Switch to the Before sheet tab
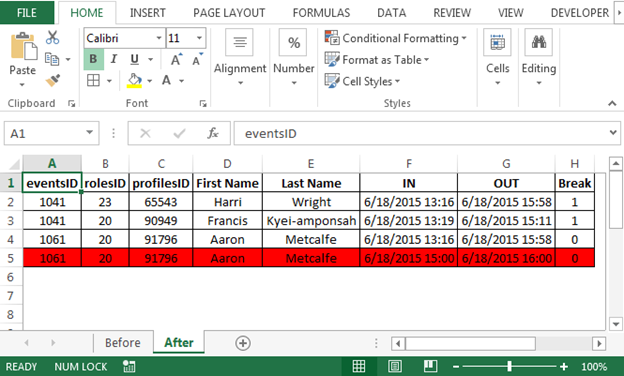Image resolution: width=624 pixels, height=376 pixels. coord(123,343)
